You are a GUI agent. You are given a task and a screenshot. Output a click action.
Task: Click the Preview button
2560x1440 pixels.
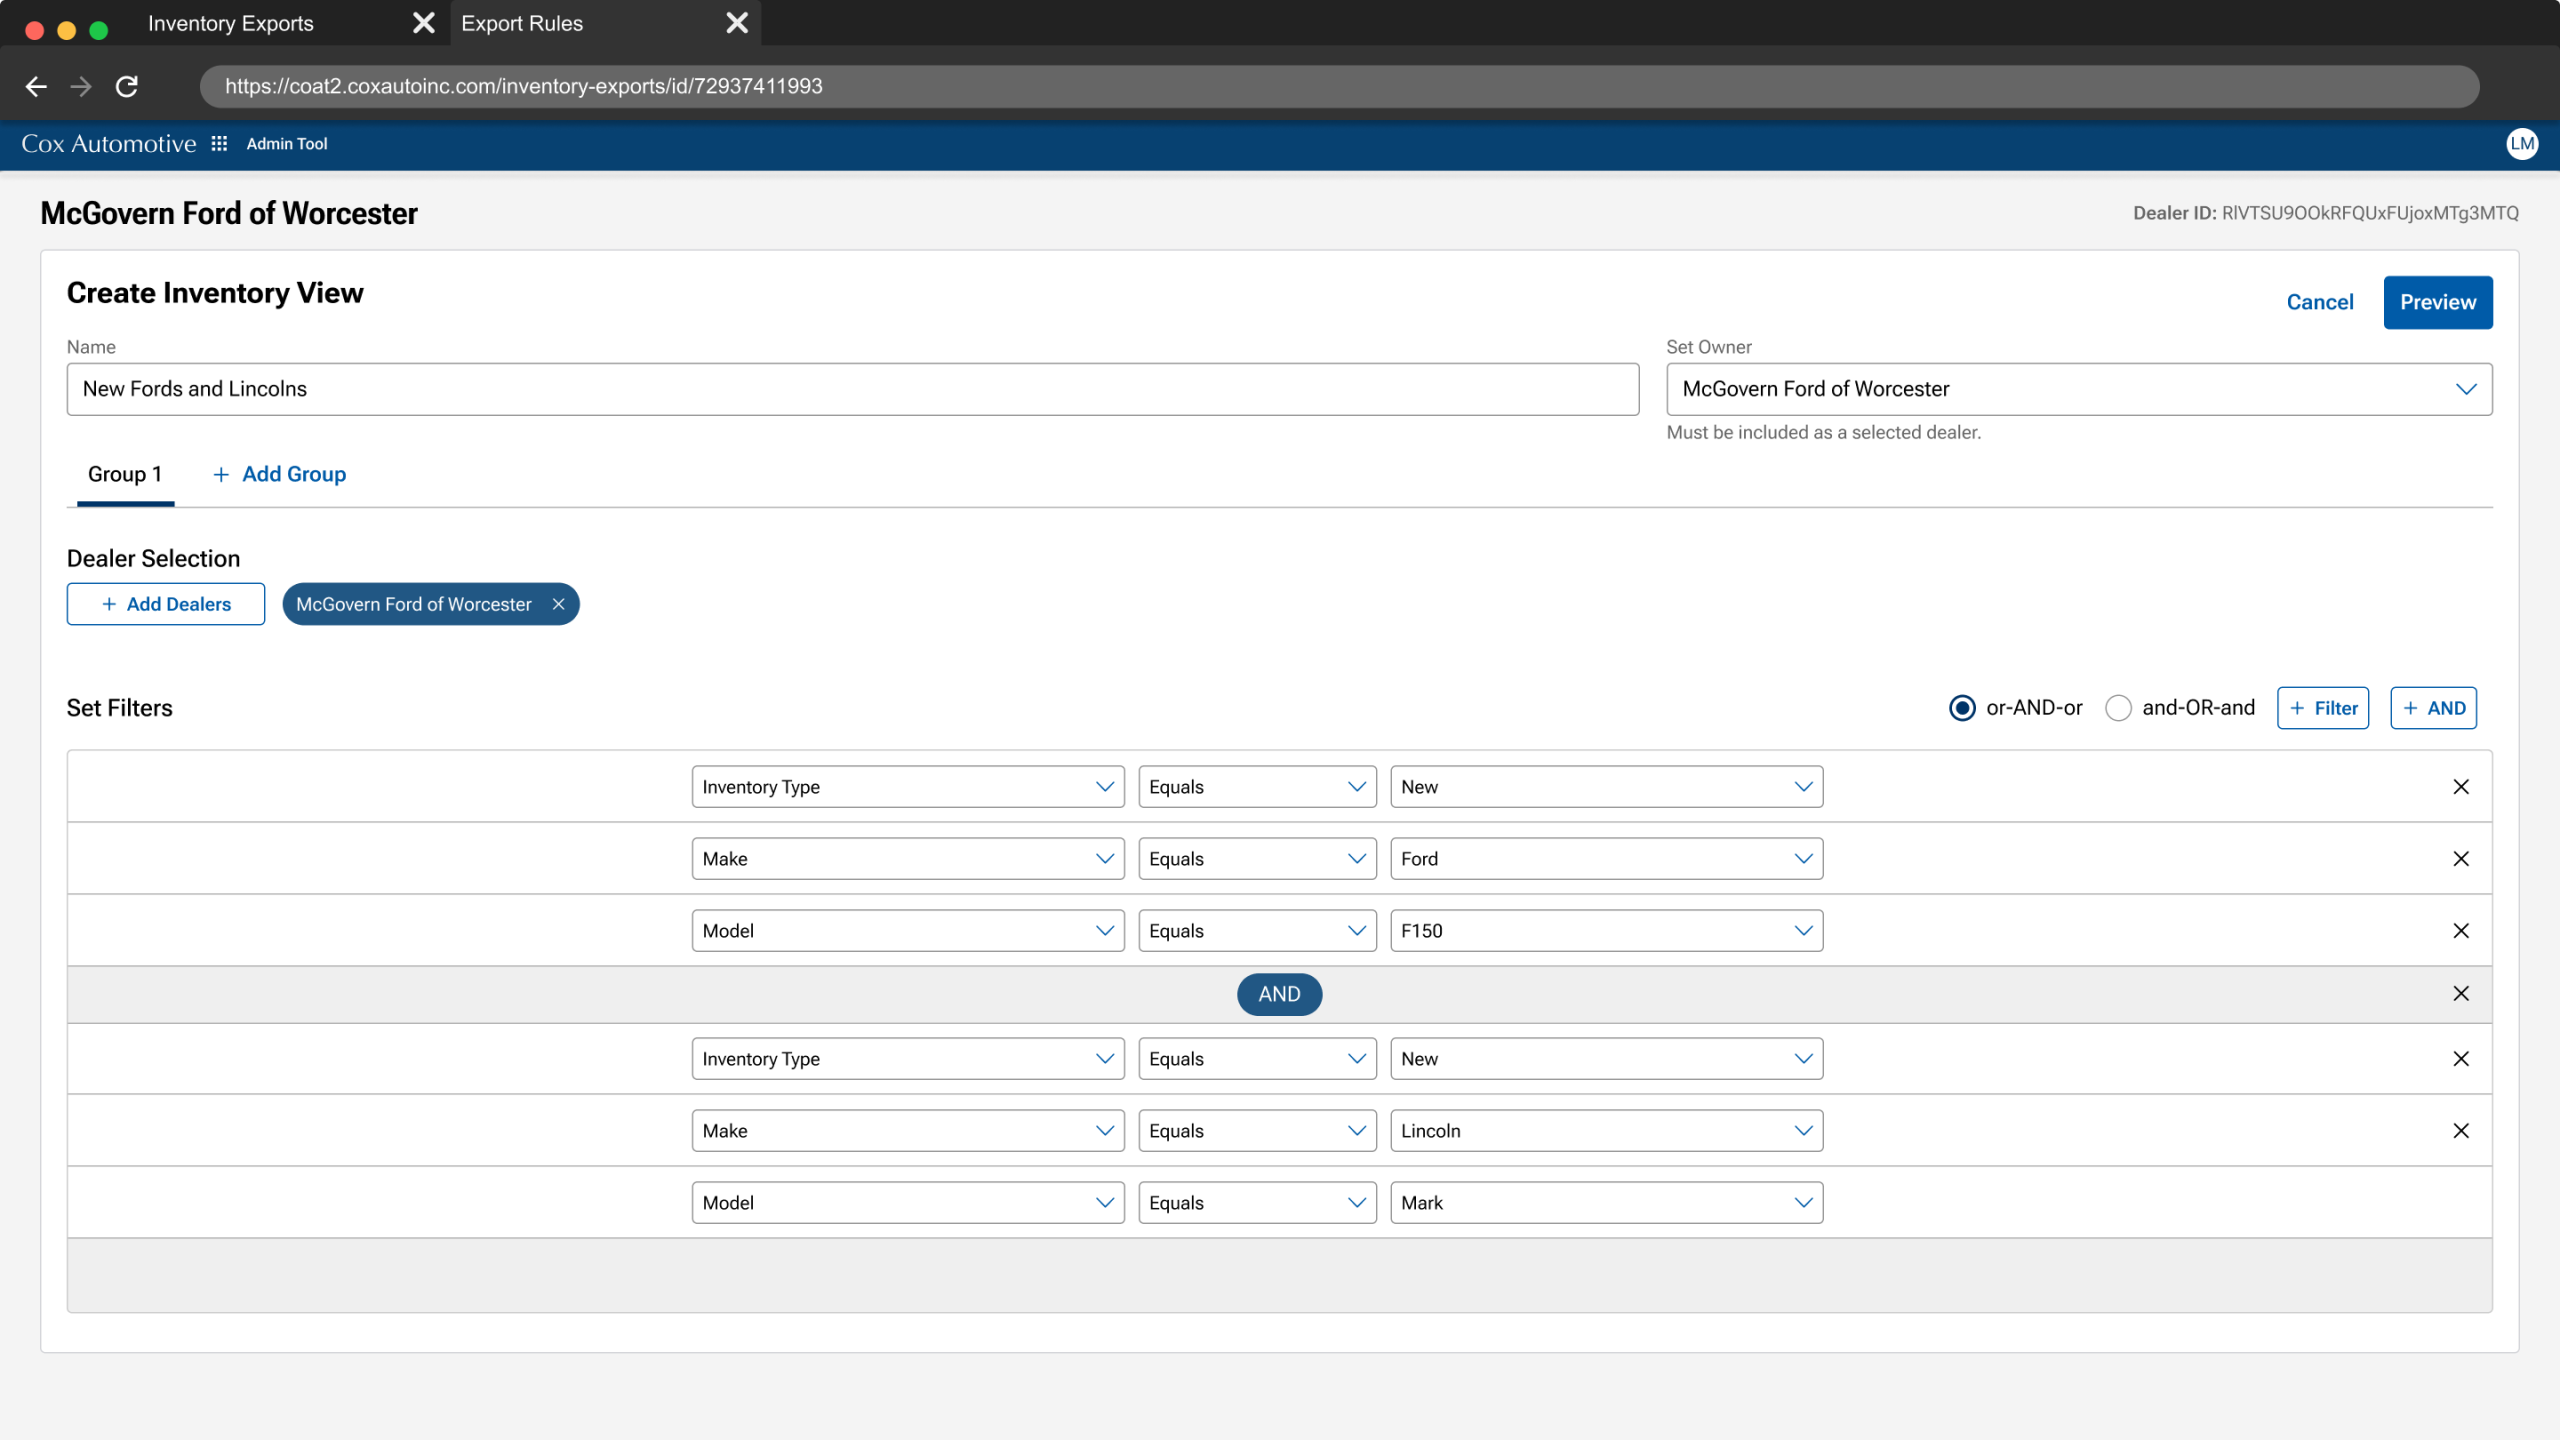pos(2438,302)
